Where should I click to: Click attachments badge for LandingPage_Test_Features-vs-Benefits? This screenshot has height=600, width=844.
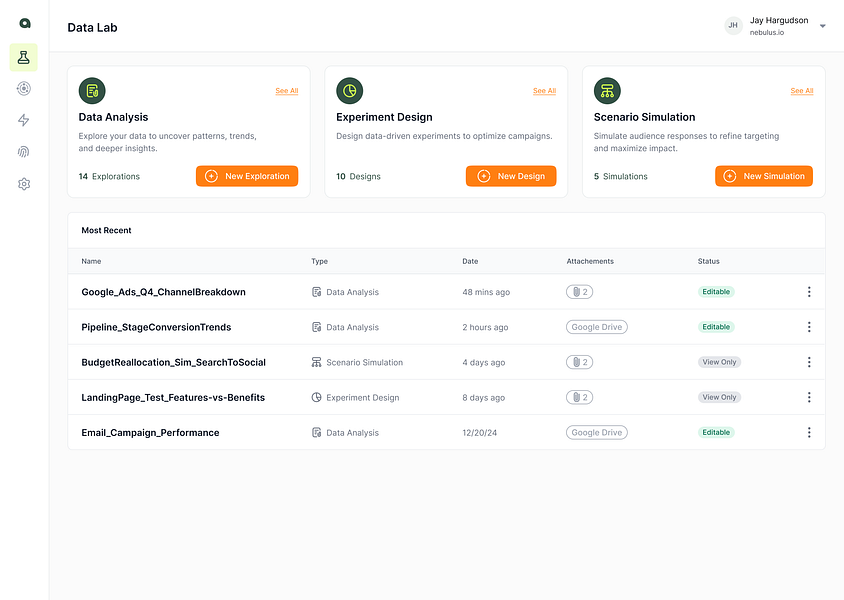click(x=580, y=397)
